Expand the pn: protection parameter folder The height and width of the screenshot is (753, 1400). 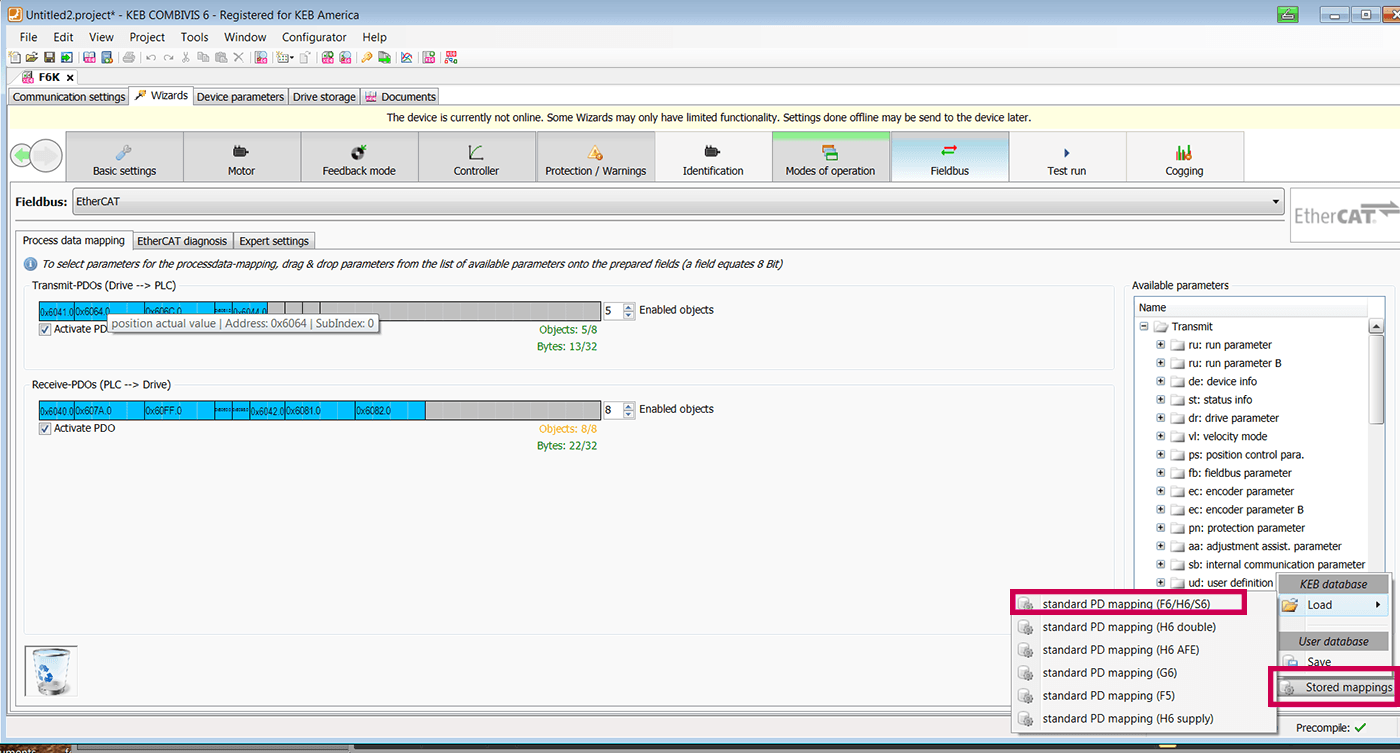tap(1161, 528)
